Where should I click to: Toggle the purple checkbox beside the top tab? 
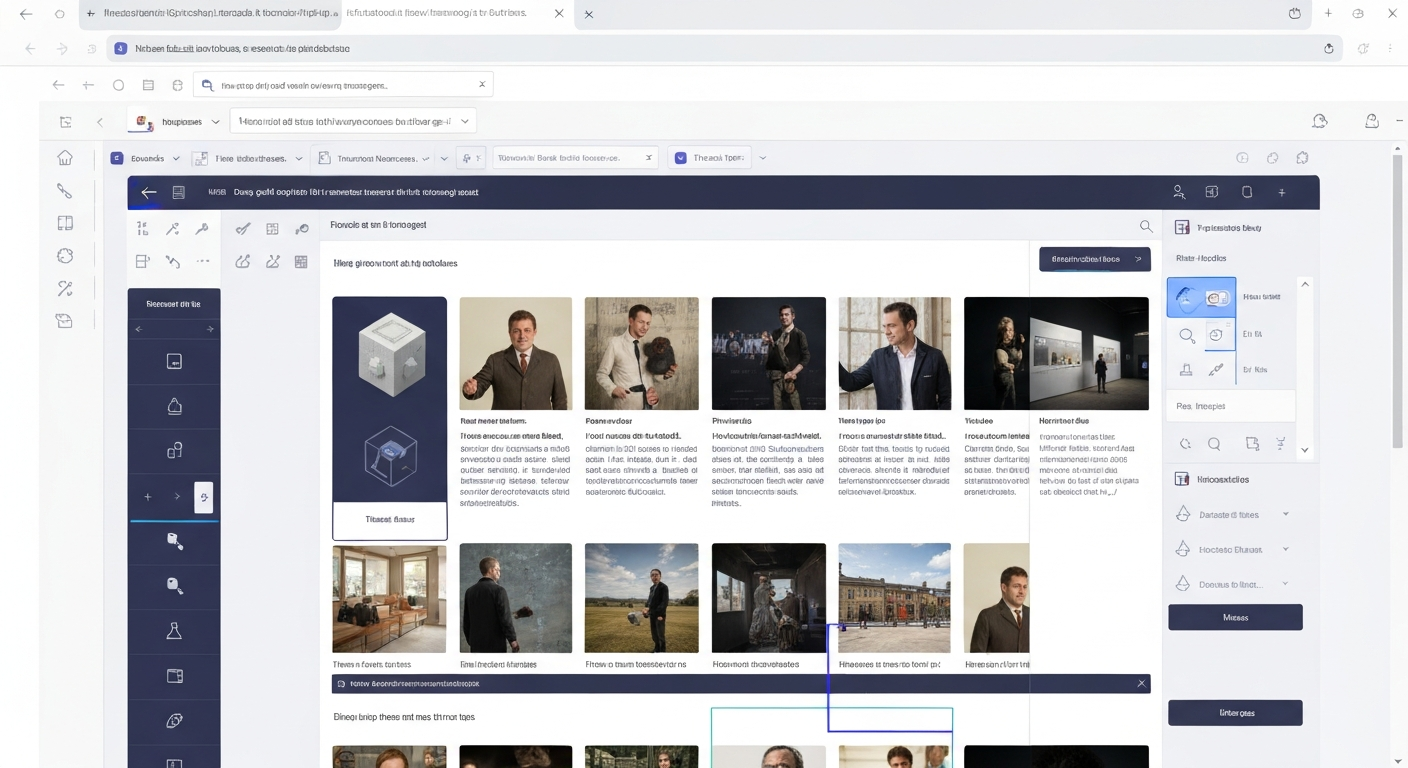pyautogui.click(x=681, y=158)
